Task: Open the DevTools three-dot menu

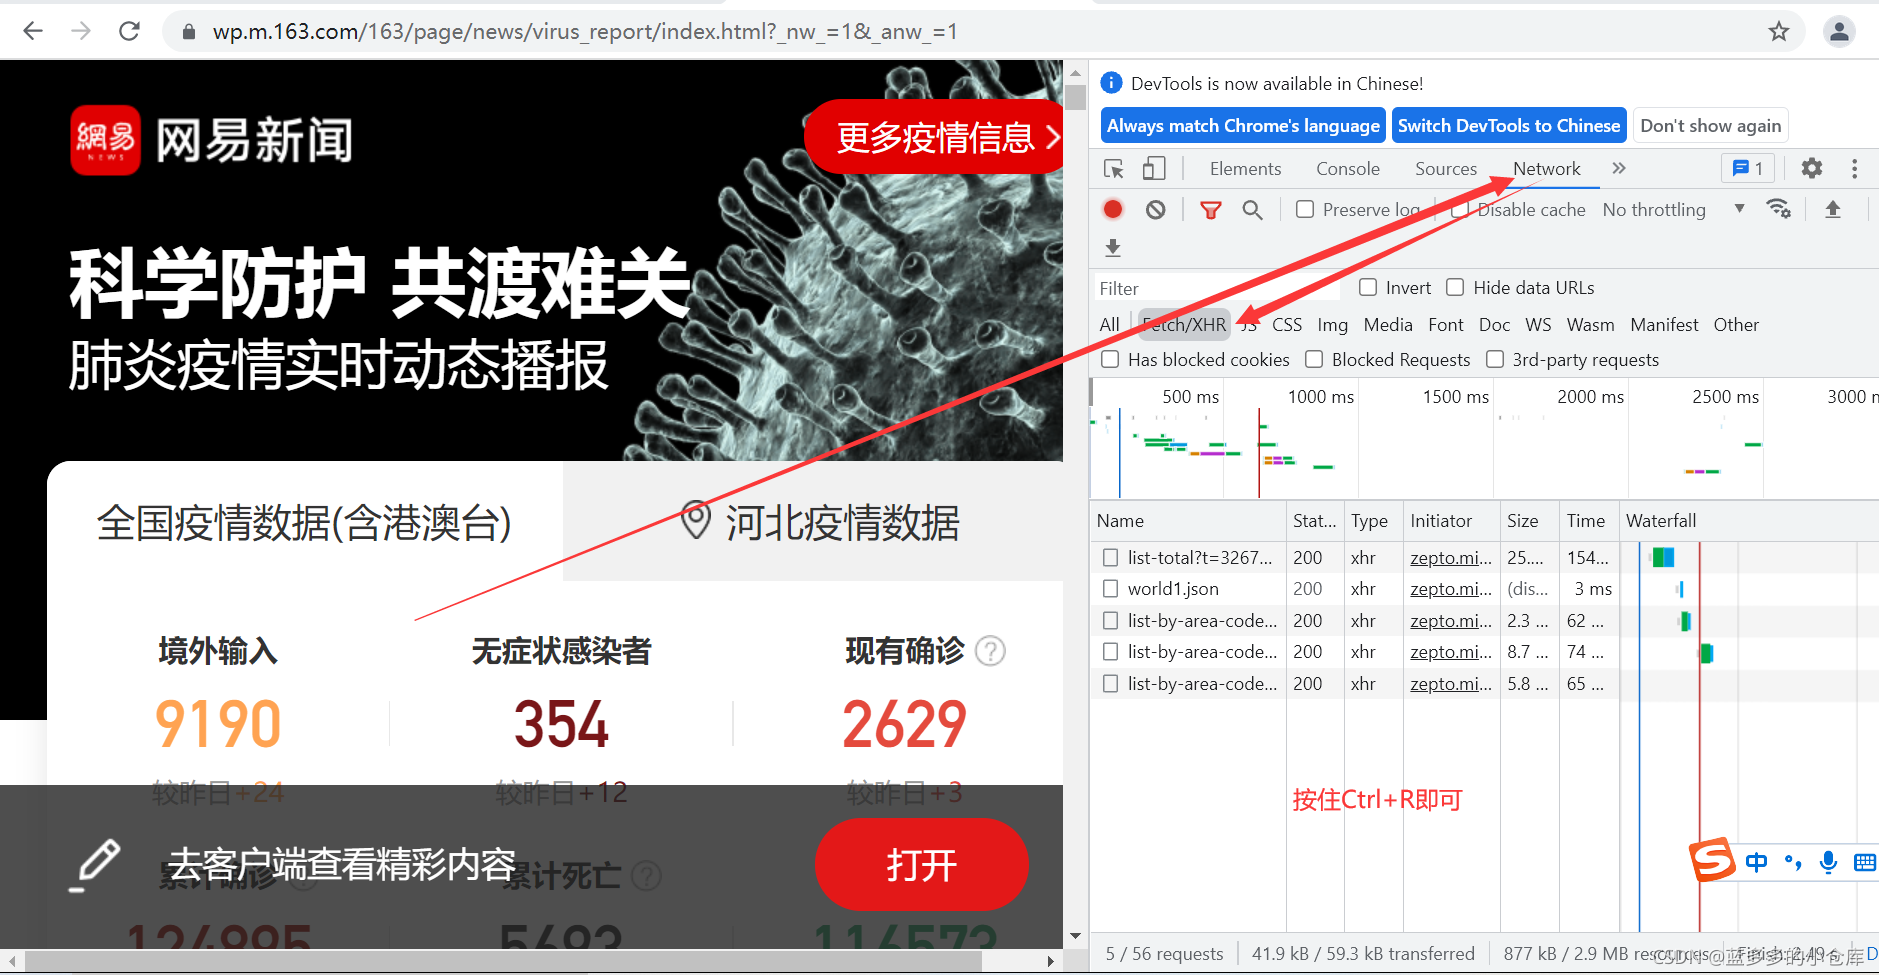Action: (x=1854, y=168)
